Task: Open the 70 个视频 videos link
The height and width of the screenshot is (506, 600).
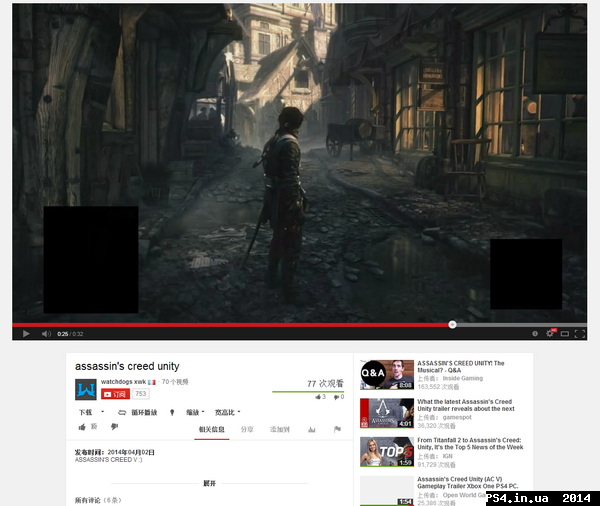Action: [x=175, y=382]
